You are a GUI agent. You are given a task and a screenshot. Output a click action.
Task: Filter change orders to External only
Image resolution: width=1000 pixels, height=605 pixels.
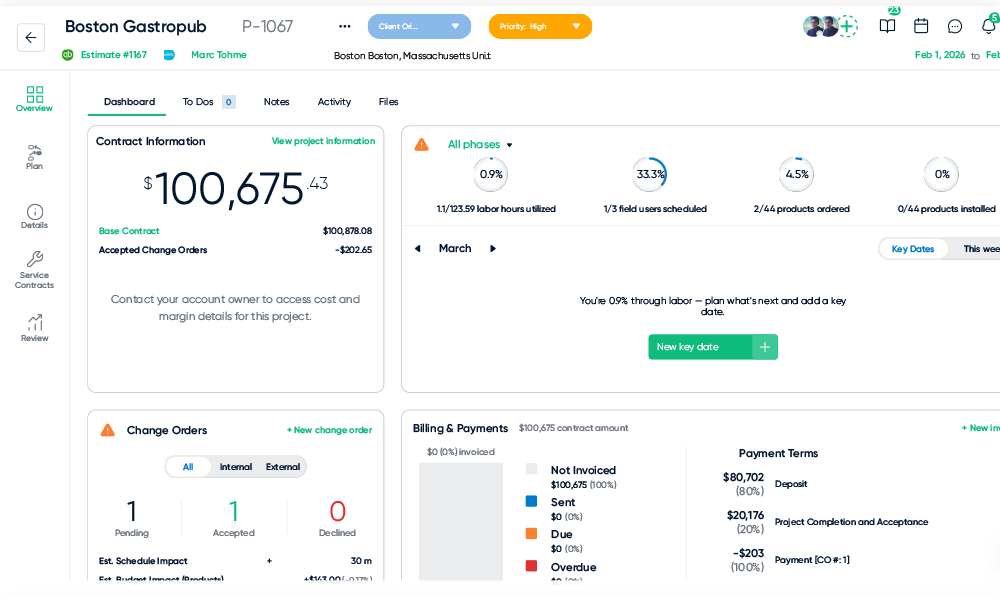pos(282,466)
